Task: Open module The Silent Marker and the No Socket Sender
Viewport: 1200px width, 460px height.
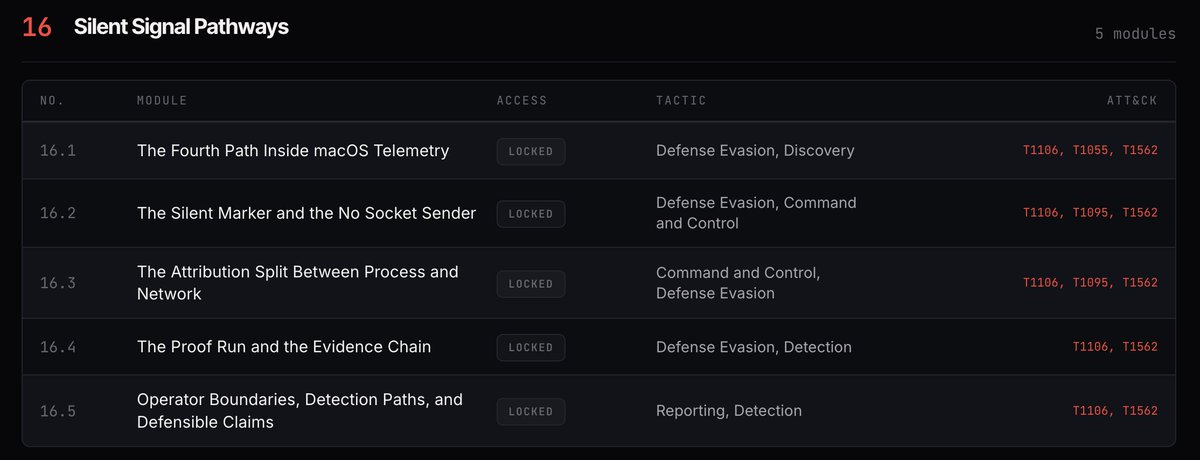Action: (x=306, y=213)
